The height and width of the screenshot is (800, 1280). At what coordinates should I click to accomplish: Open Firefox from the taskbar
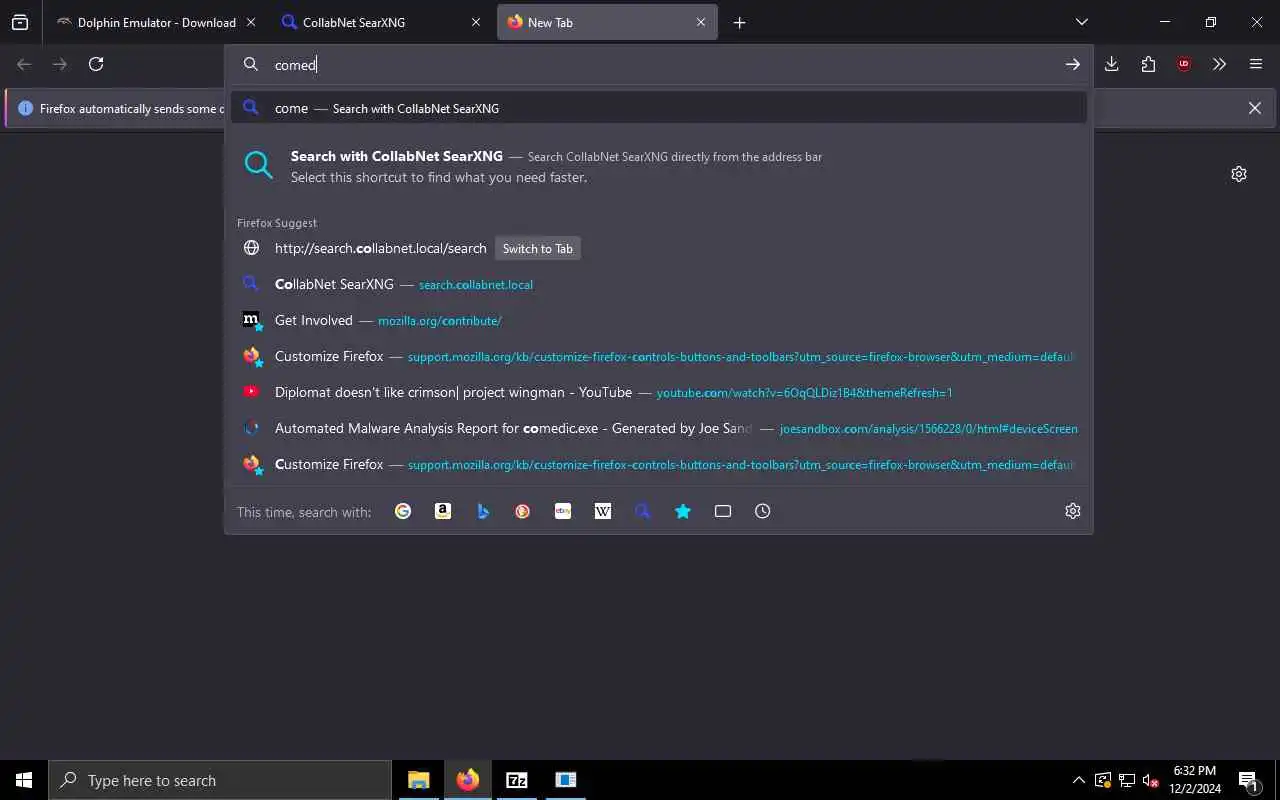(468, 780)
